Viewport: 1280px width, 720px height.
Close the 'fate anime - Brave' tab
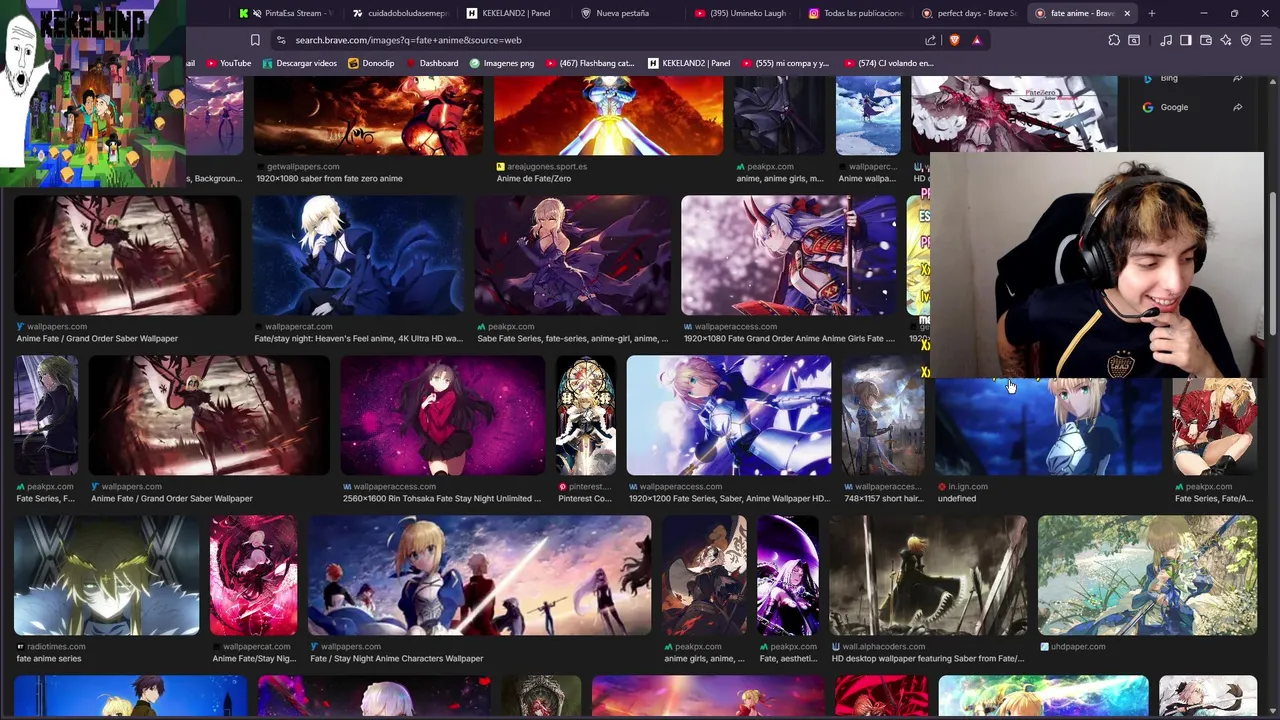point(1127,13)
